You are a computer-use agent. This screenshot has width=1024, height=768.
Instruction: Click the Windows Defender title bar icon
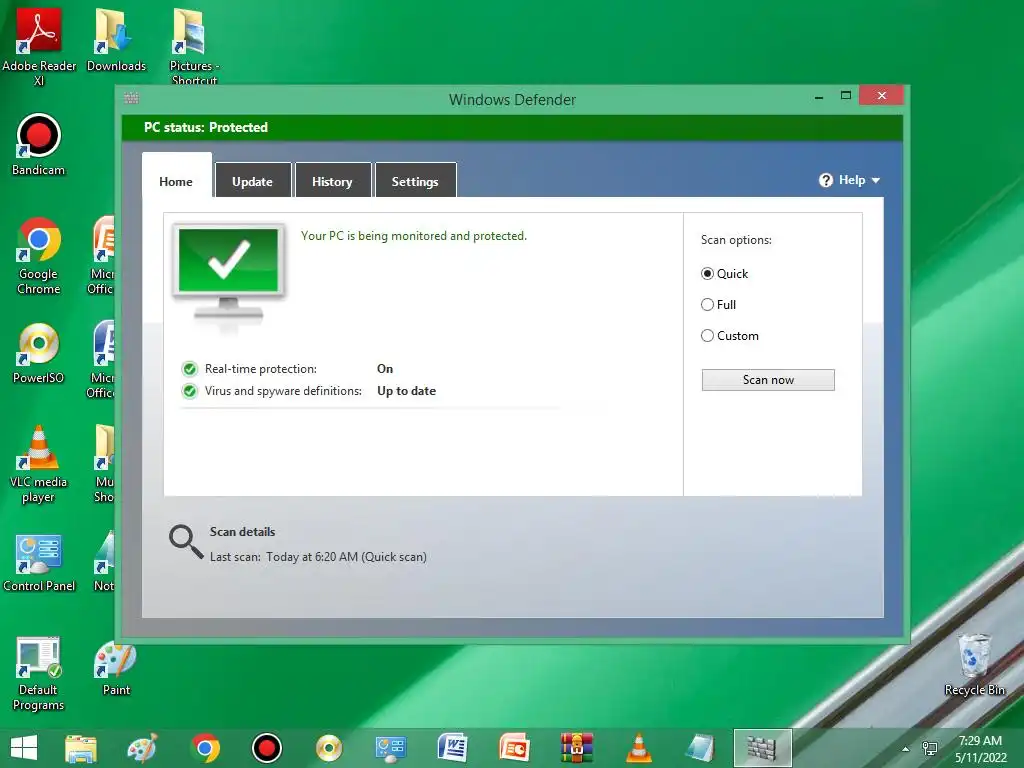pyautogui.click(x=131, y=98)
